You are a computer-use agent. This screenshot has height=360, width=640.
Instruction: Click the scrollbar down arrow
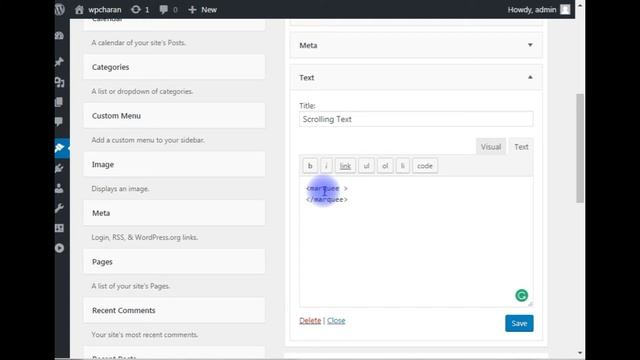(580, 353)
